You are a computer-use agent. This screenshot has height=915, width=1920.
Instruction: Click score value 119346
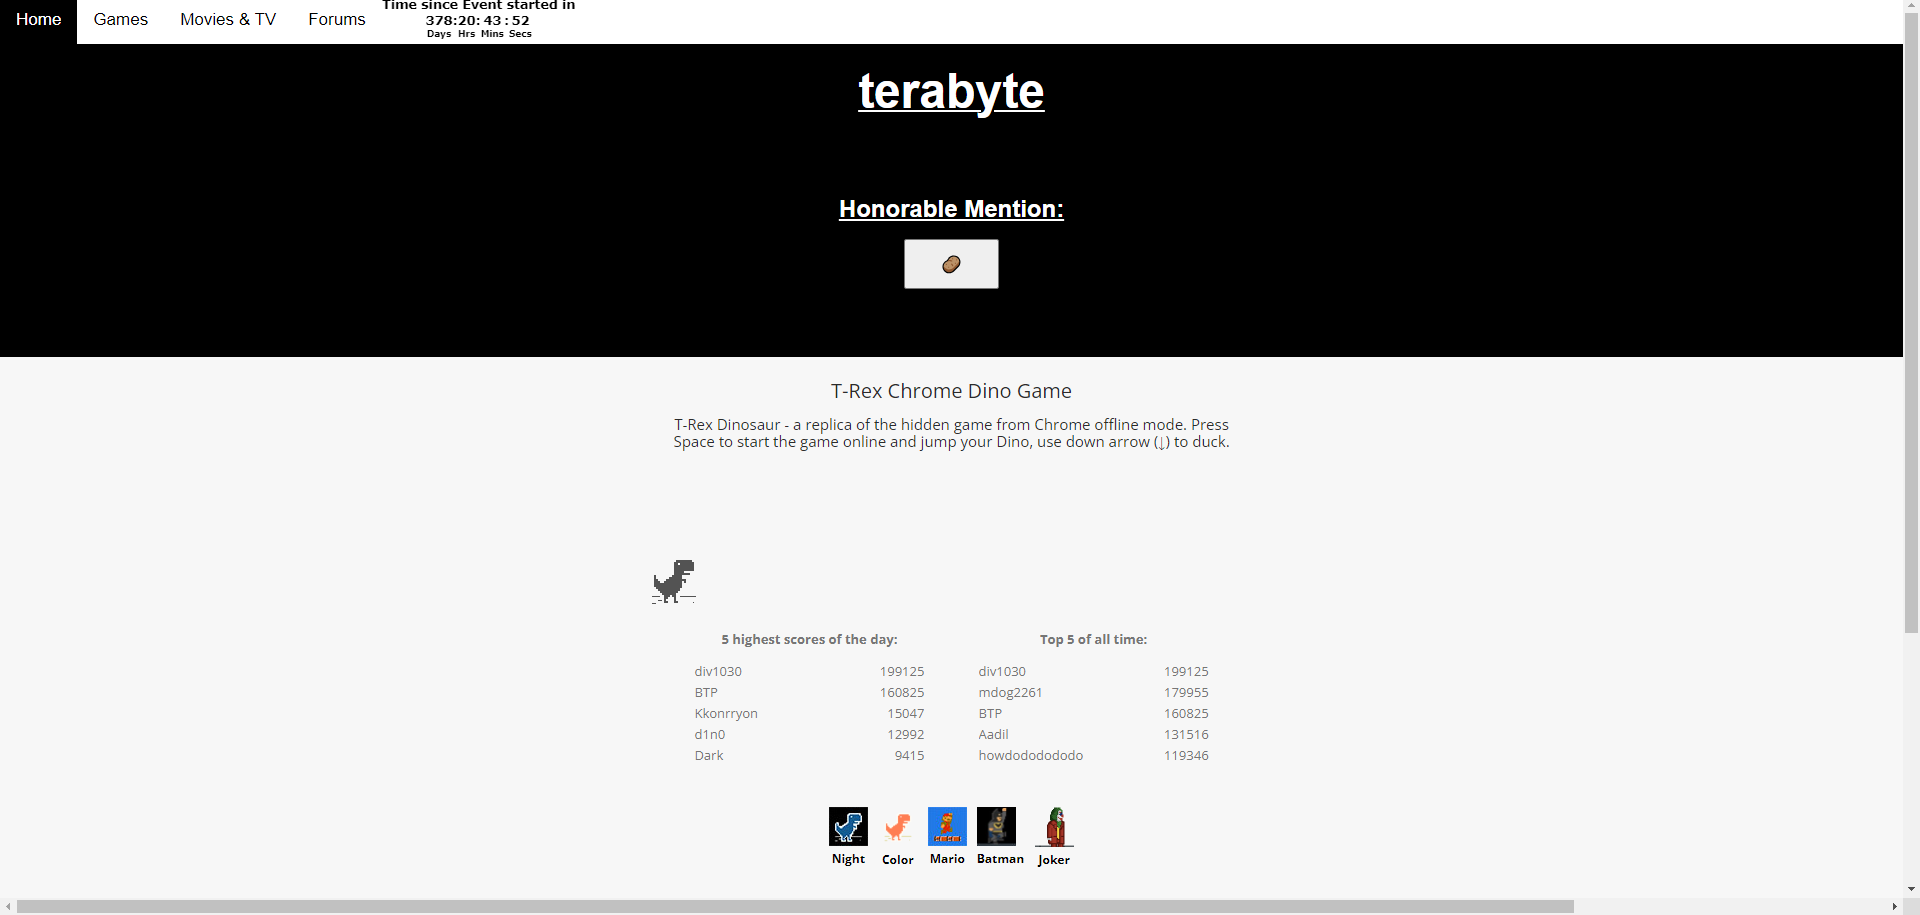pyautogui.click(x=1186, y=756)
